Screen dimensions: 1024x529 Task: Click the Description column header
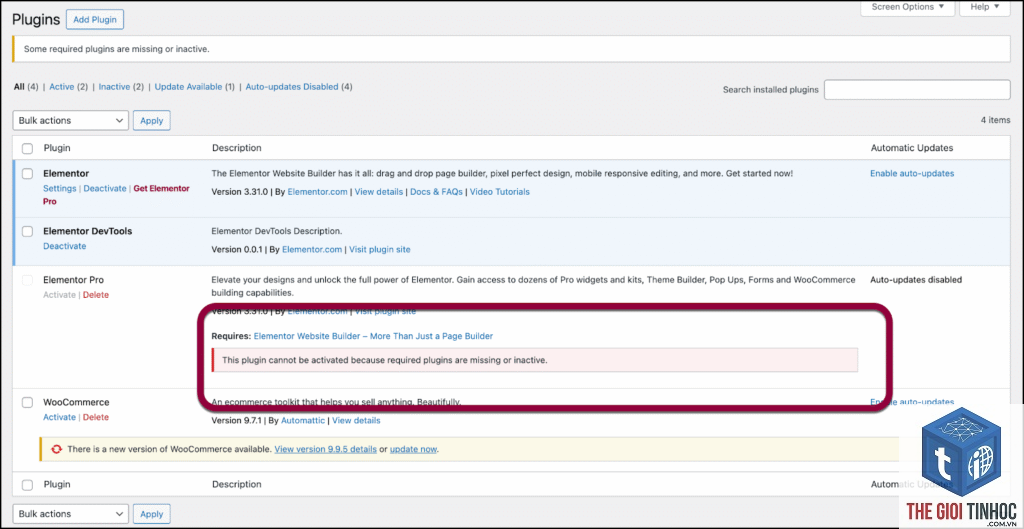coord(236,148)
